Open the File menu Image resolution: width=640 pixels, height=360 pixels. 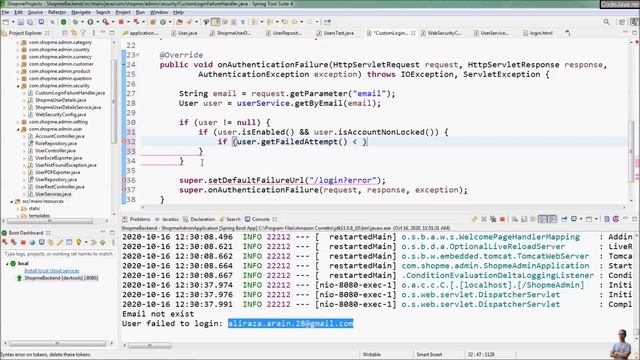point(5,12)
